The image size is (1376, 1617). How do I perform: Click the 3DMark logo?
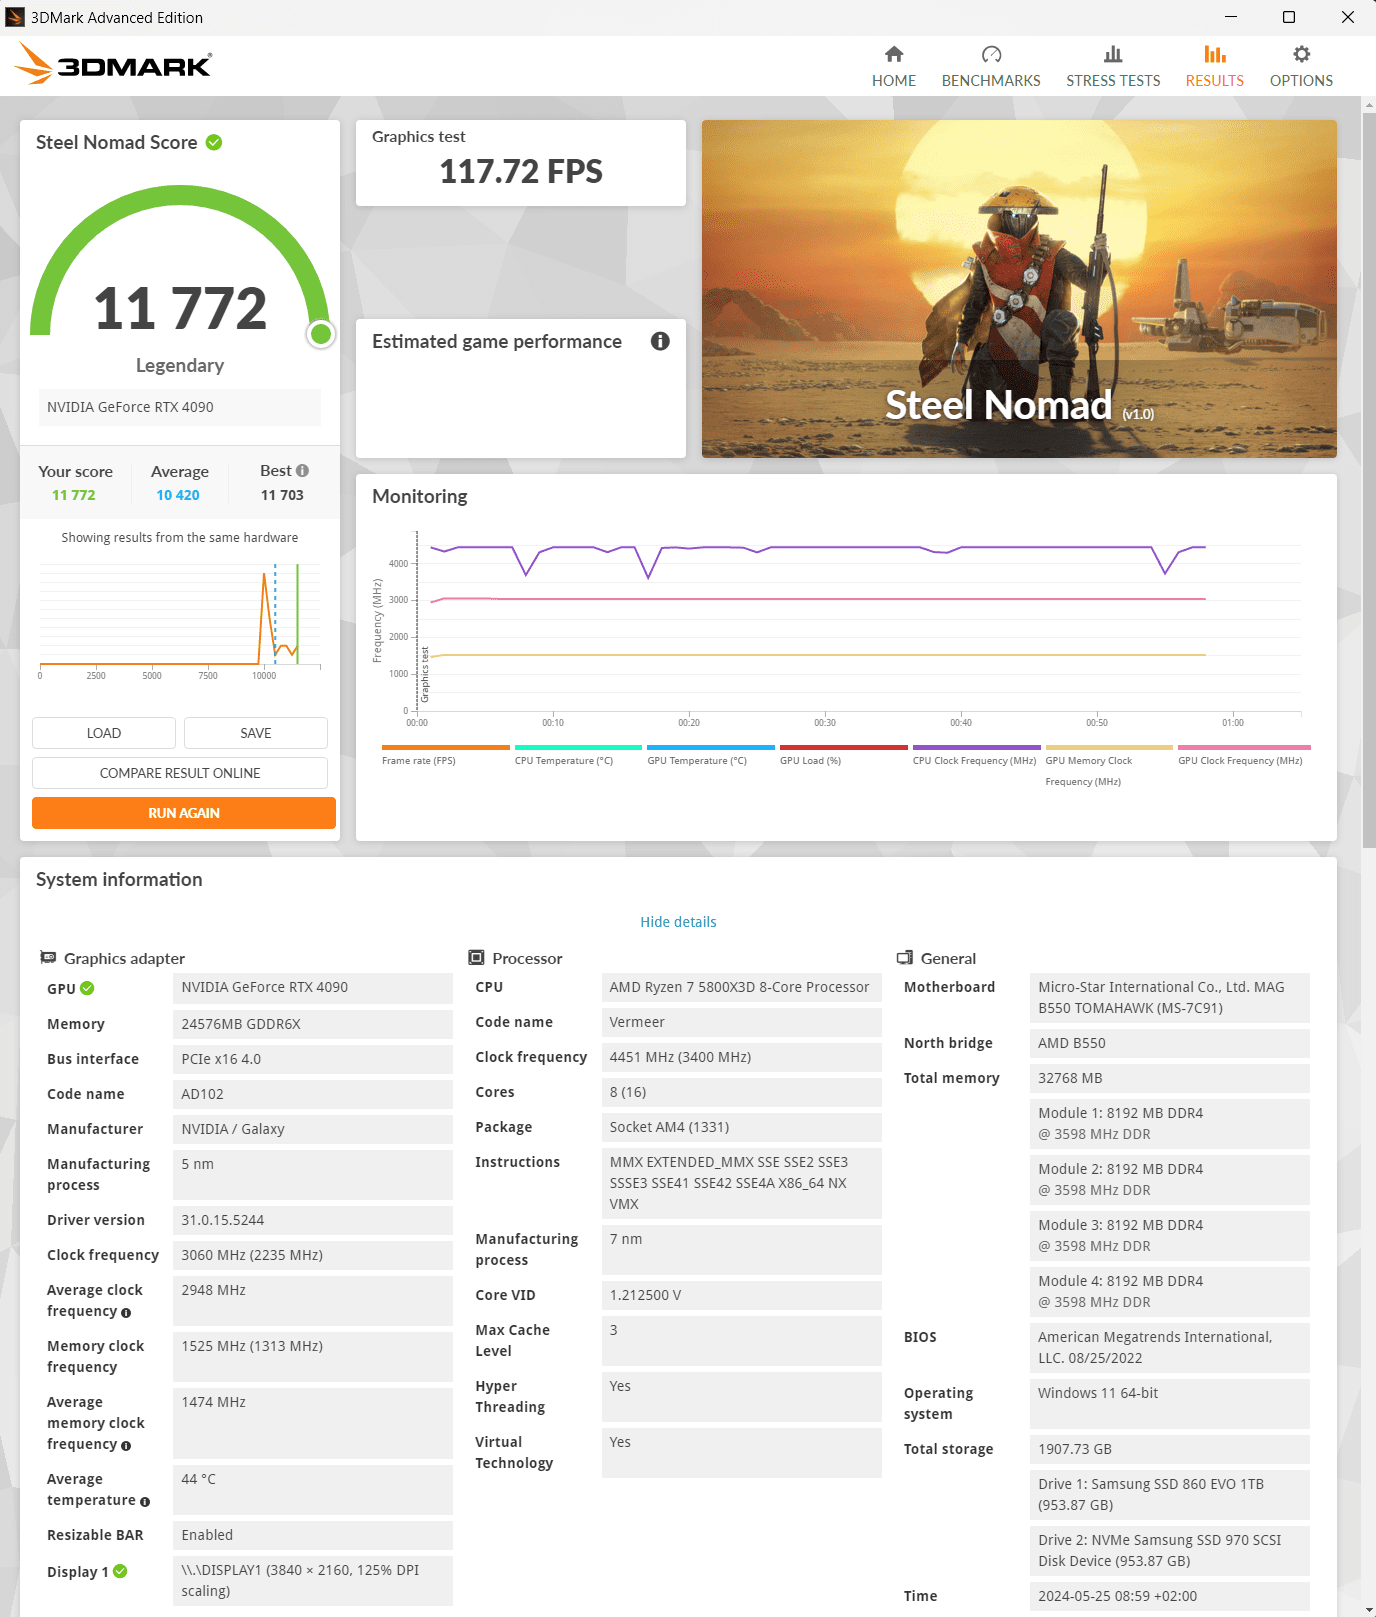[113, 65]
